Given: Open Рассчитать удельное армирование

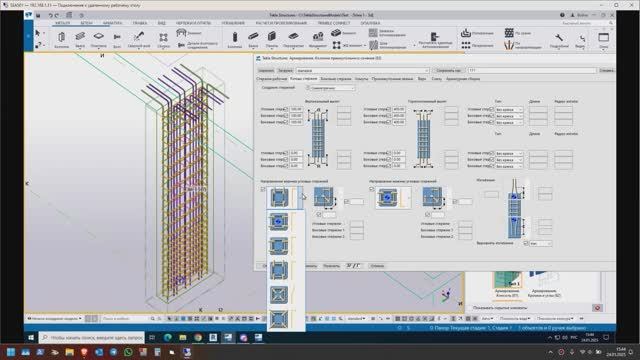Looking at the screenshot, I should click(435, 40).
